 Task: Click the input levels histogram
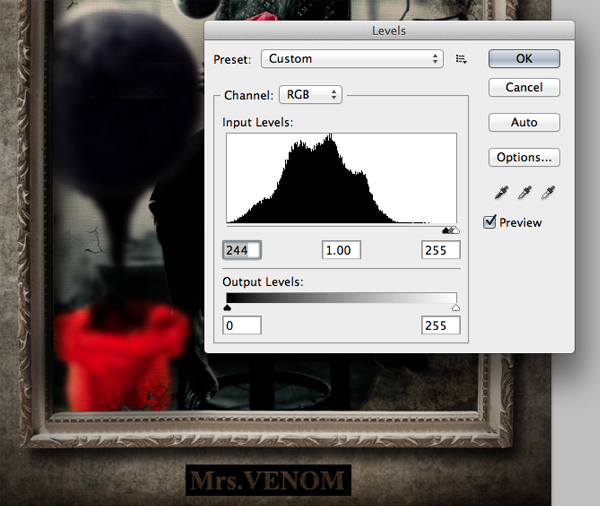pyautogui.click(x=341, y=178)
